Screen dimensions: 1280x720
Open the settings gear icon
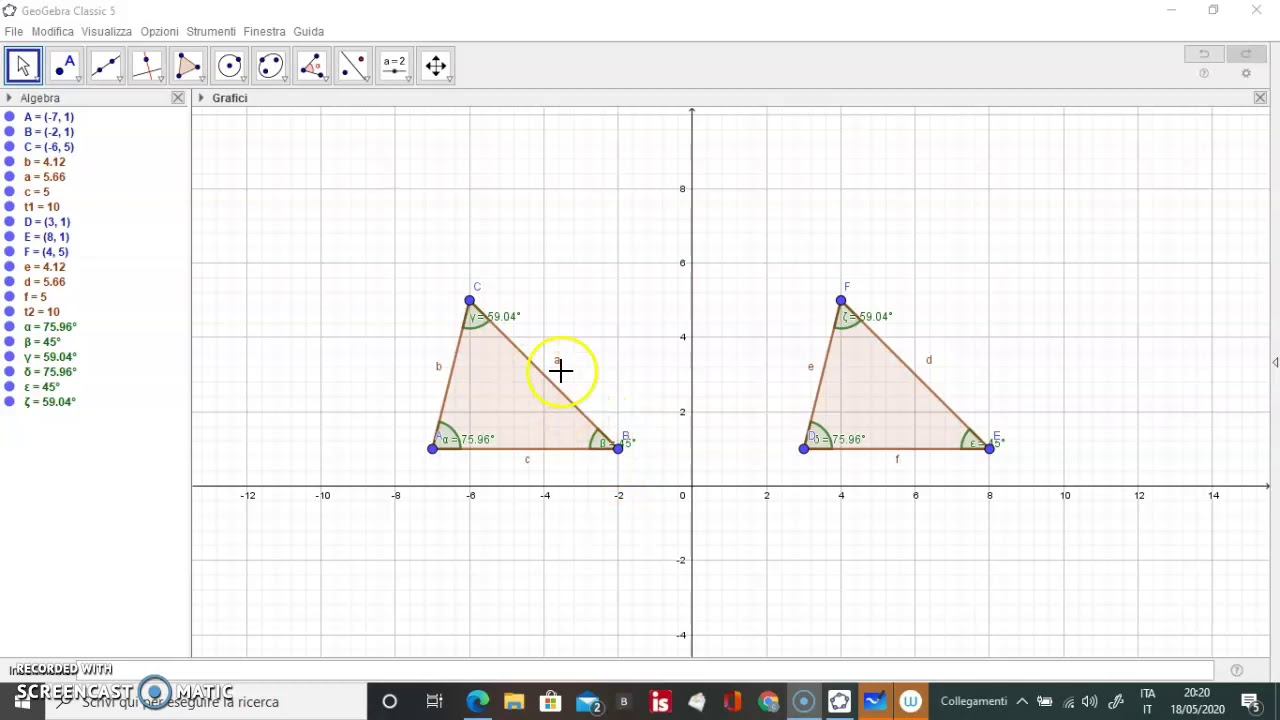1246,74
